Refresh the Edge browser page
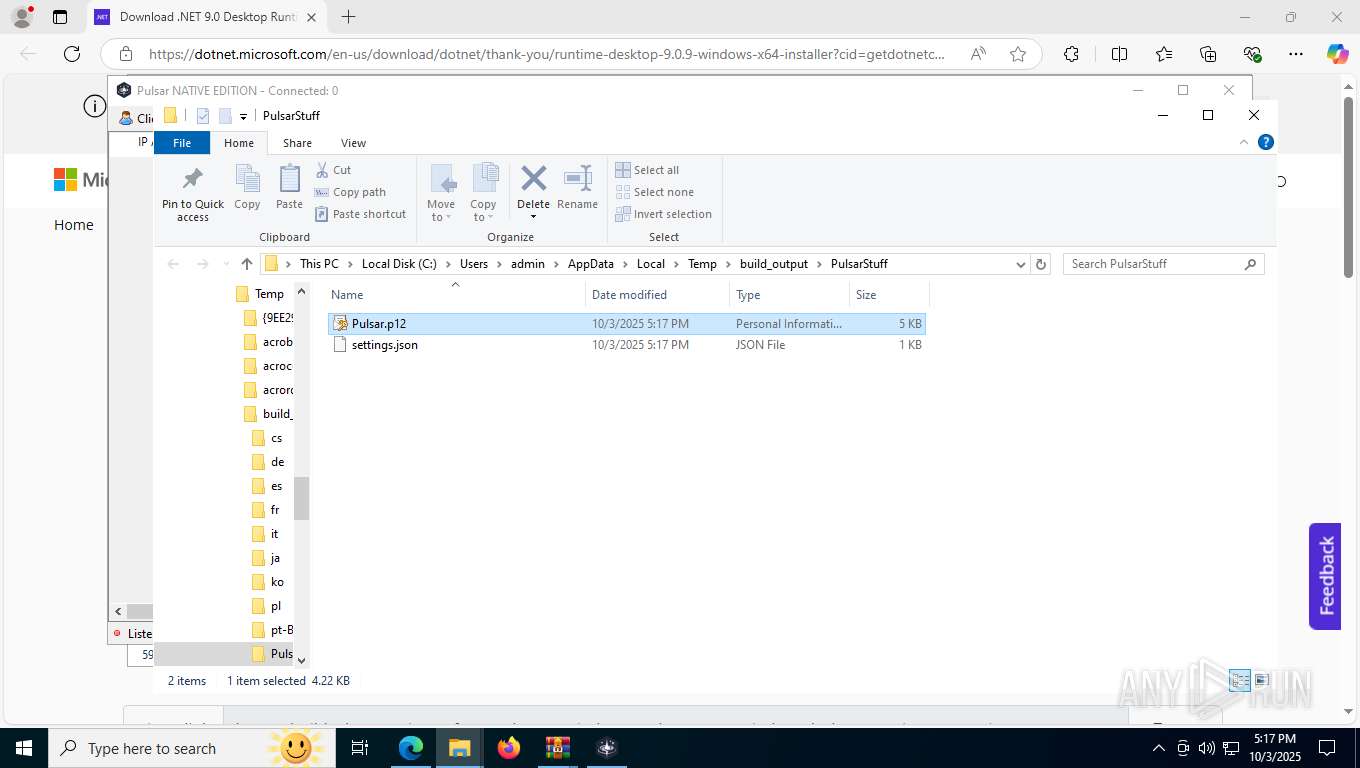The image size is (1360, 768). [72, 54]
